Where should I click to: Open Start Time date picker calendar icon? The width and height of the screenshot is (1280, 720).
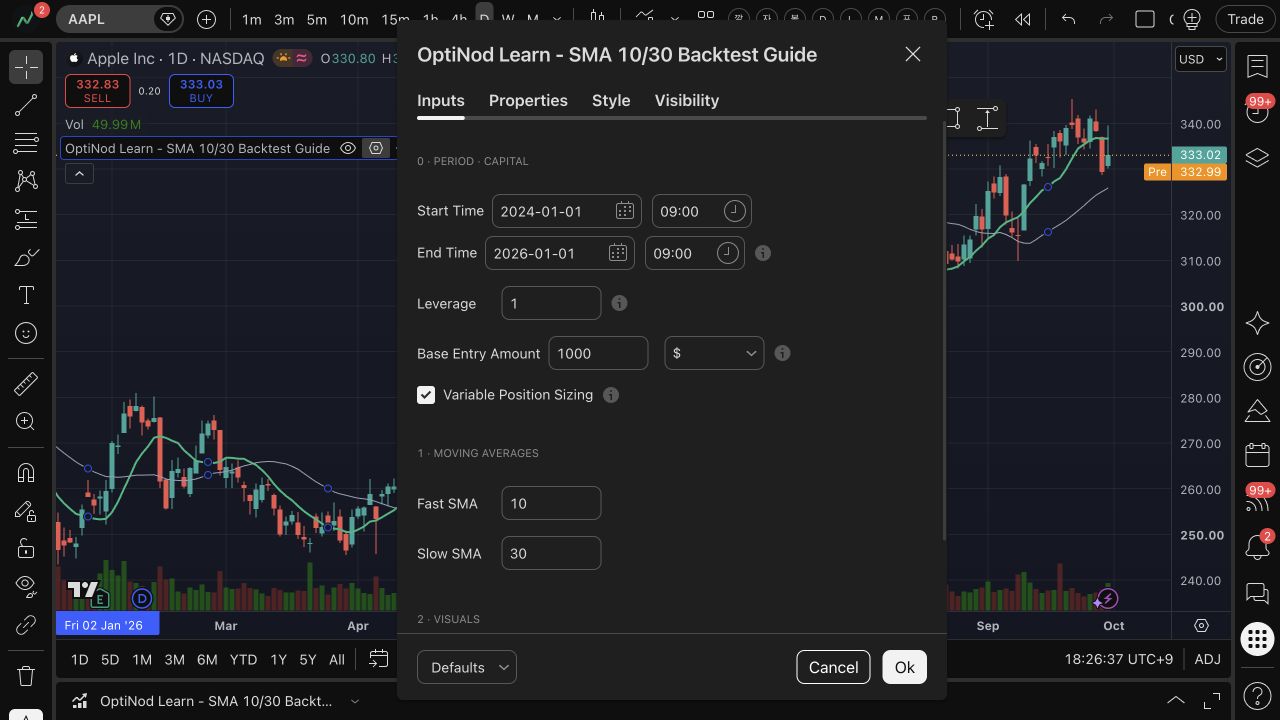[625, 211]
